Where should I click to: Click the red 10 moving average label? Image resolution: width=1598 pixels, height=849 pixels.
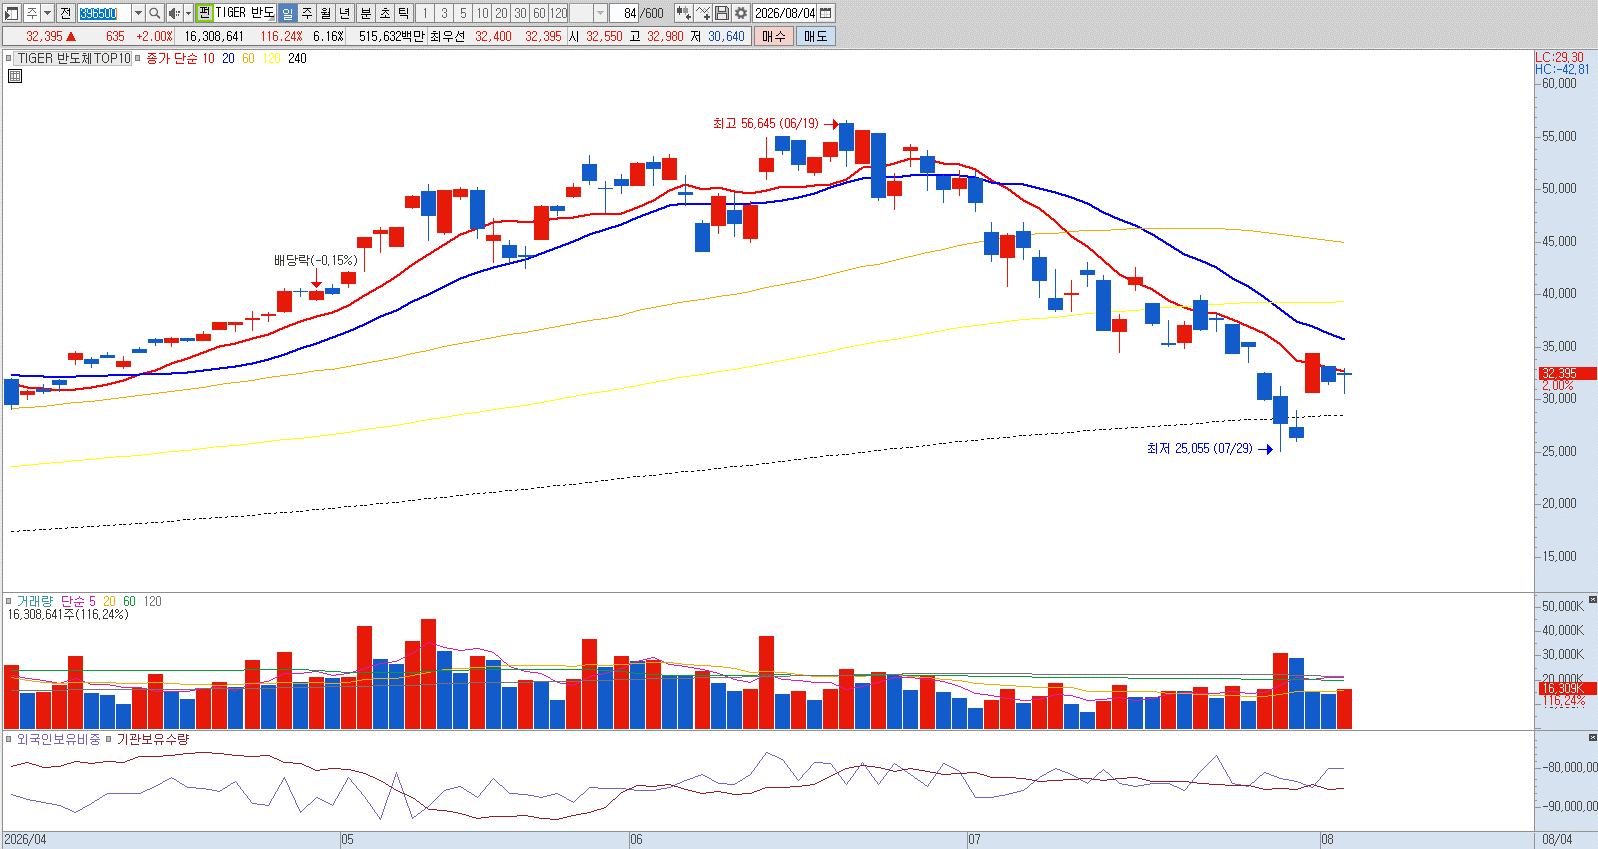208,59
